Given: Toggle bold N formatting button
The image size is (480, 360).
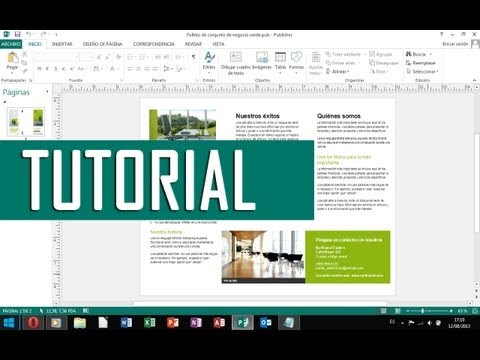Looking at the screenshot, I should [x=39, y=69].
